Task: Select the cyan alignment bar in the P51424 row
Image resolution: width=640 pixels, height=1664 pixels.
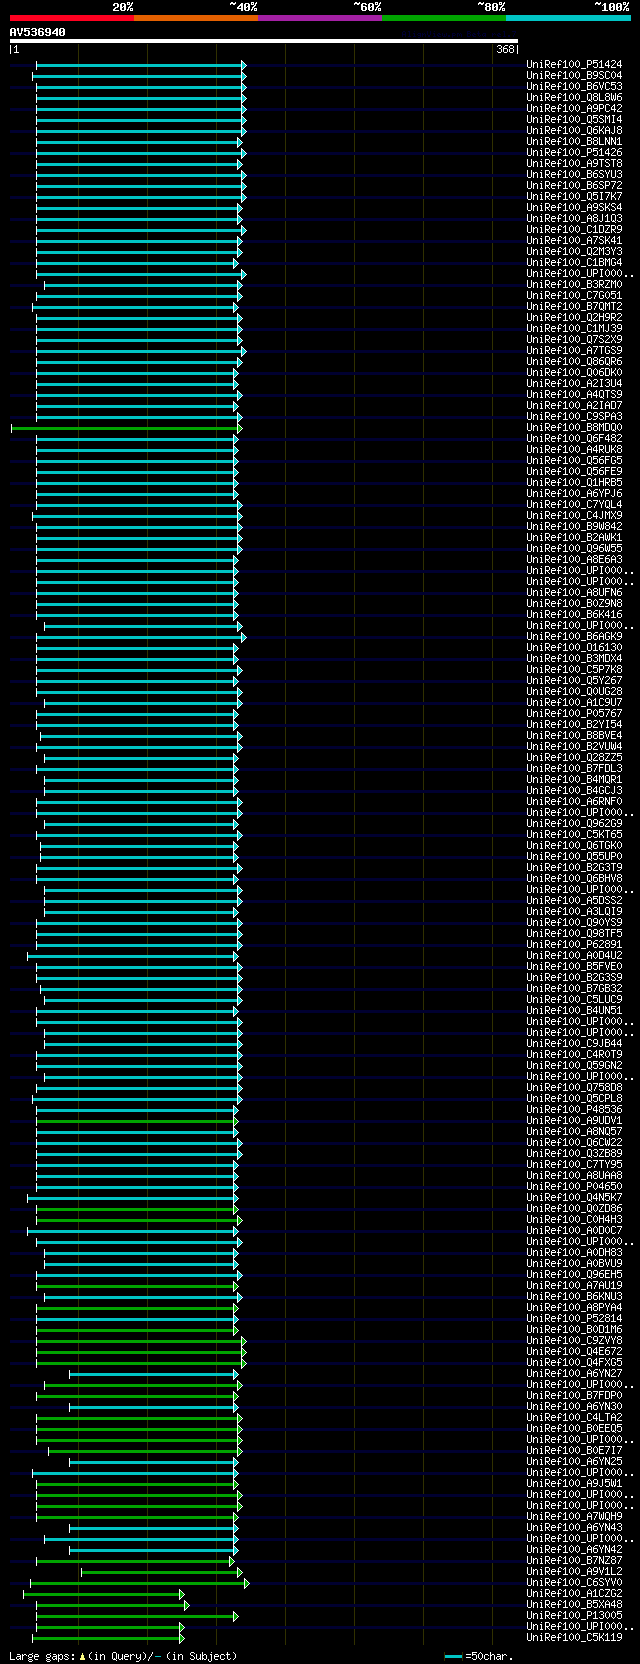Action: click(140, 65)
